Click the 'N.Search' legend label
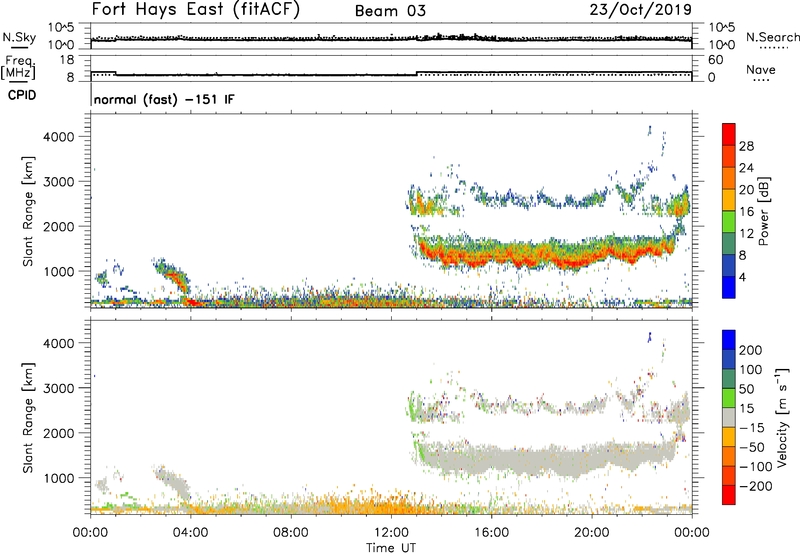 pos(772,37)
